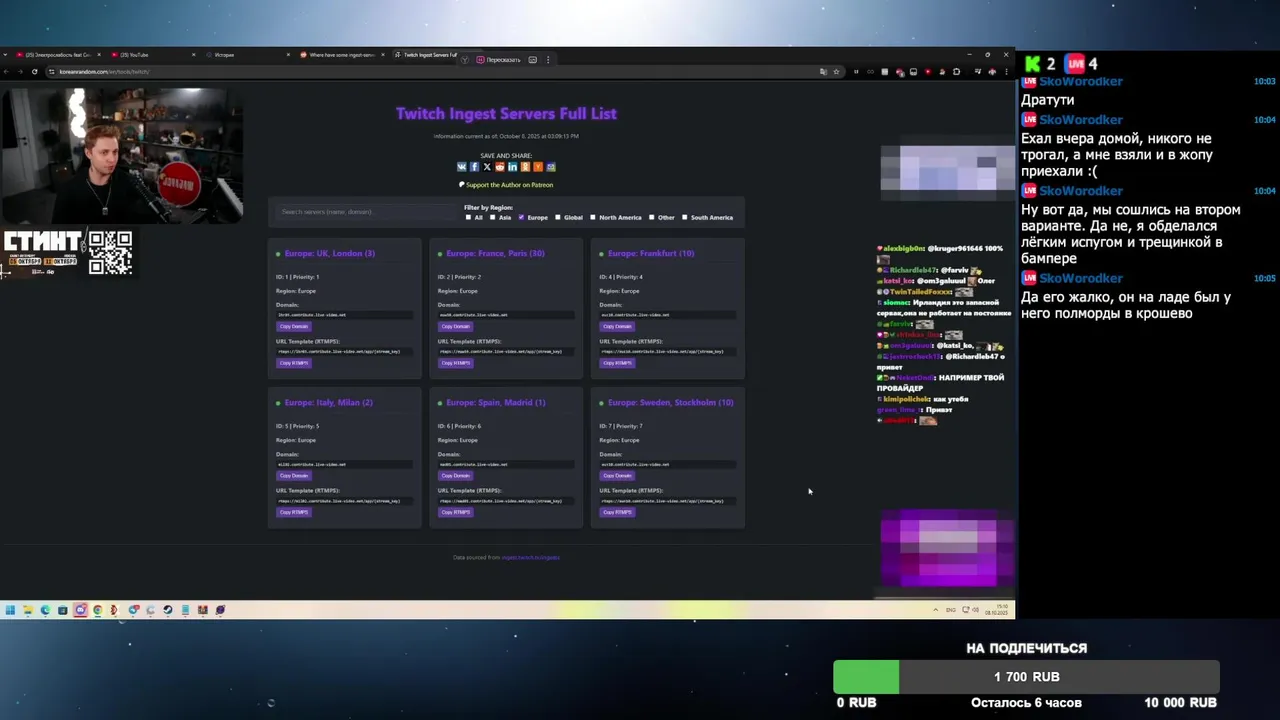Focus the Search servers input field
Screen dimensions: 1280x720
[x=366, y=212]
